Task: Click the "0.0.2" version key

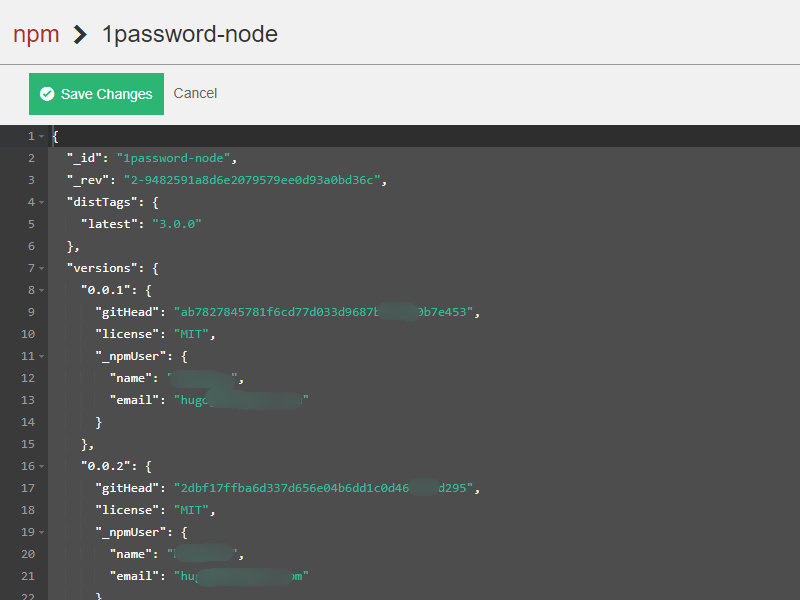Action: (x=106, y=466)
